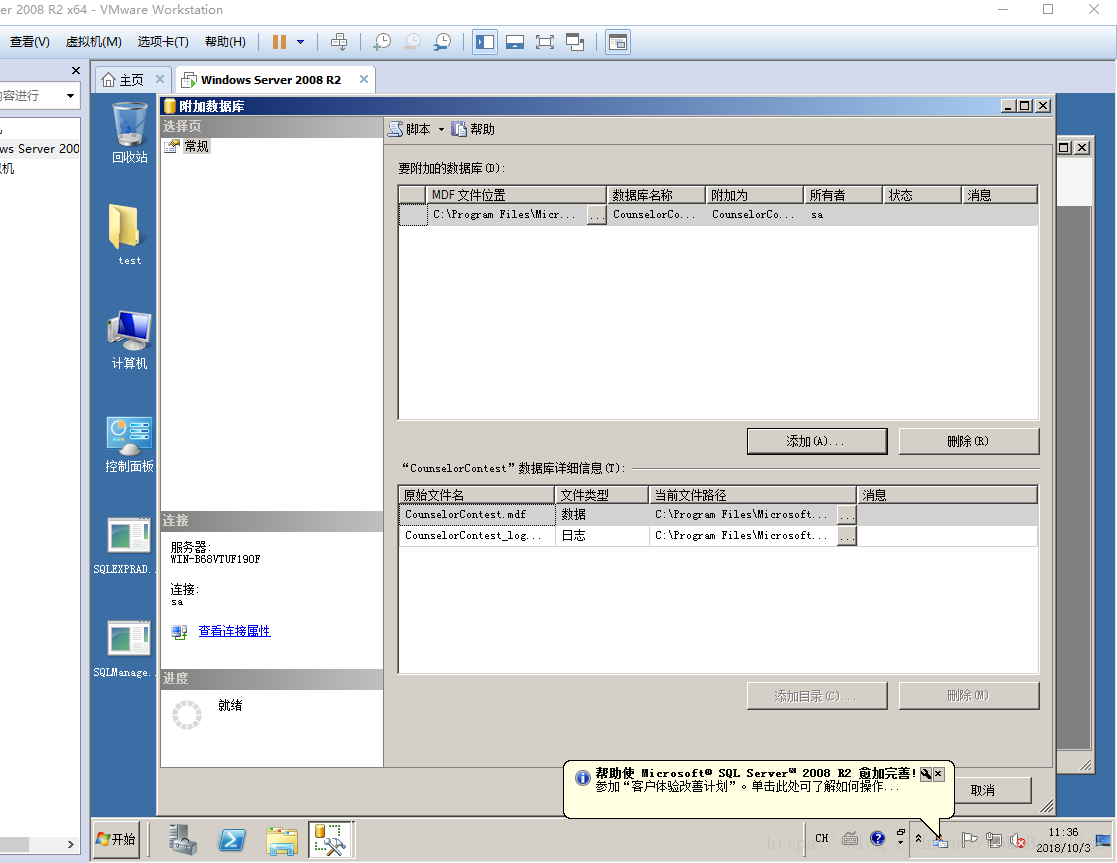Click the 帮助 toolbar button
Image resolution: width=1117 pixels, height=863 pixels.
click(x=473, y=129)
